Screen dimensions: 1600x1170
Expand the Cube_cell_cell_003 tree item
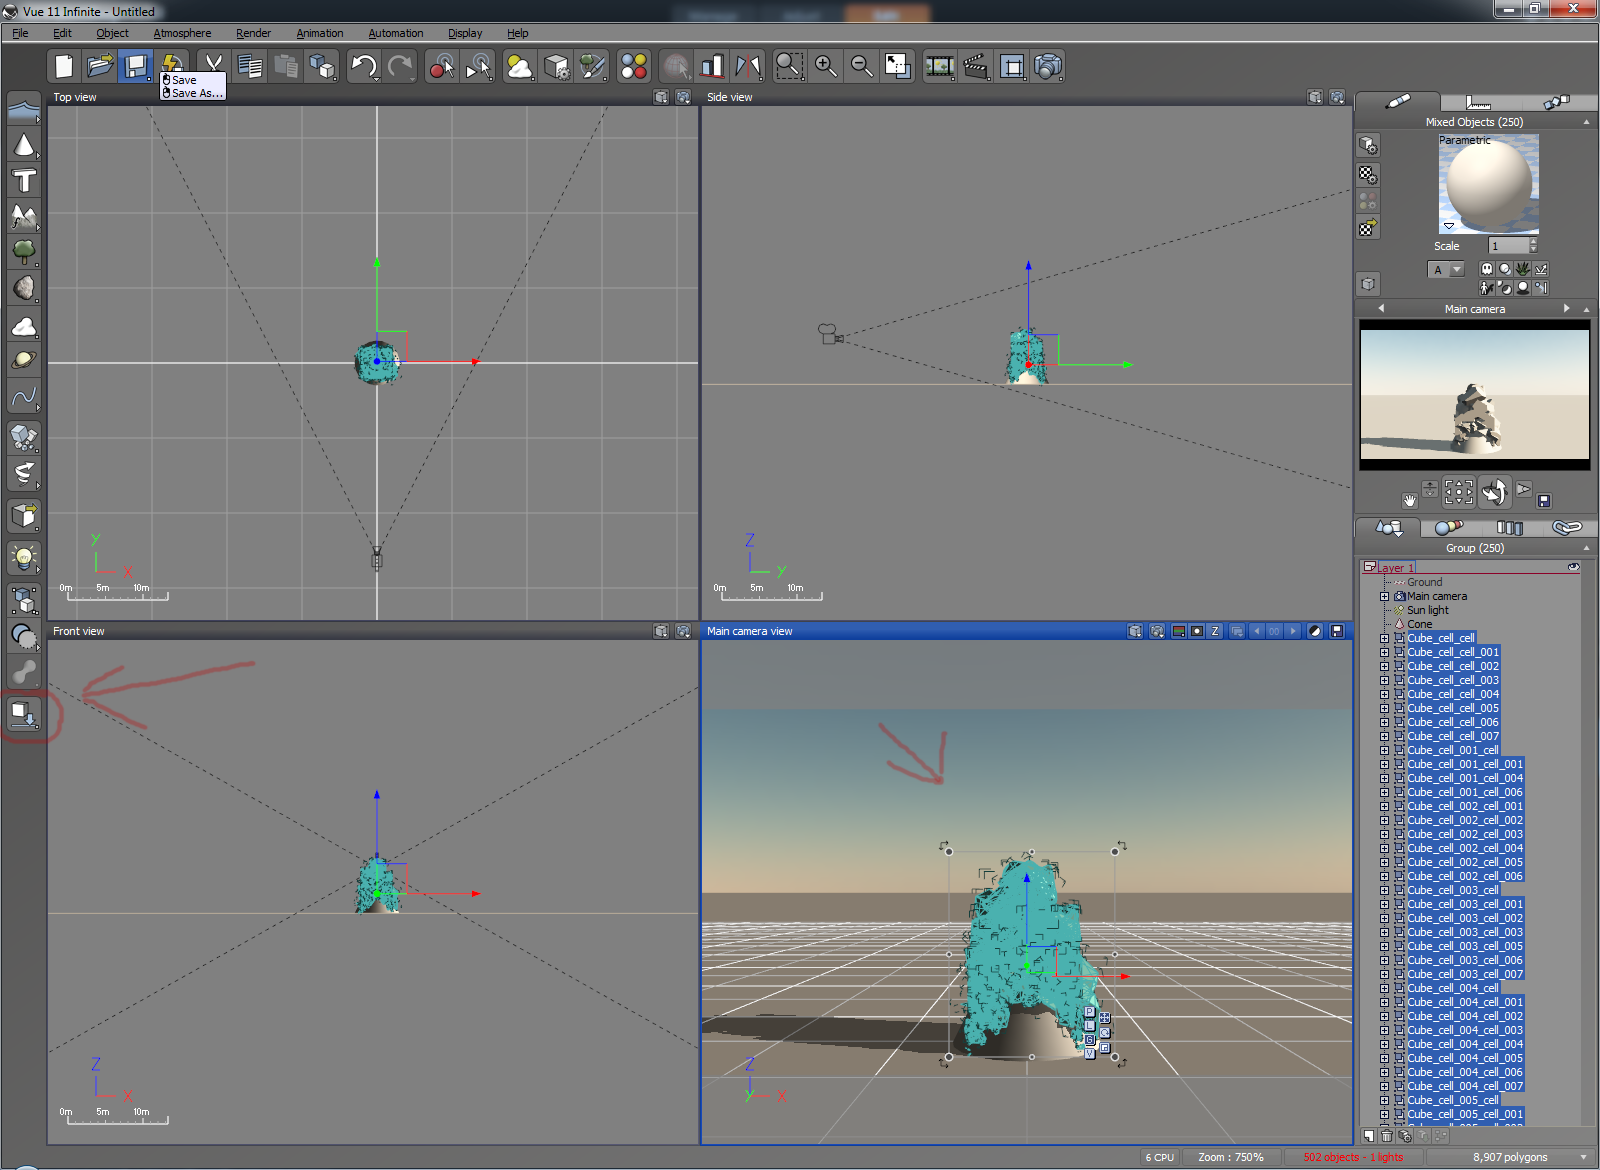1385,680
